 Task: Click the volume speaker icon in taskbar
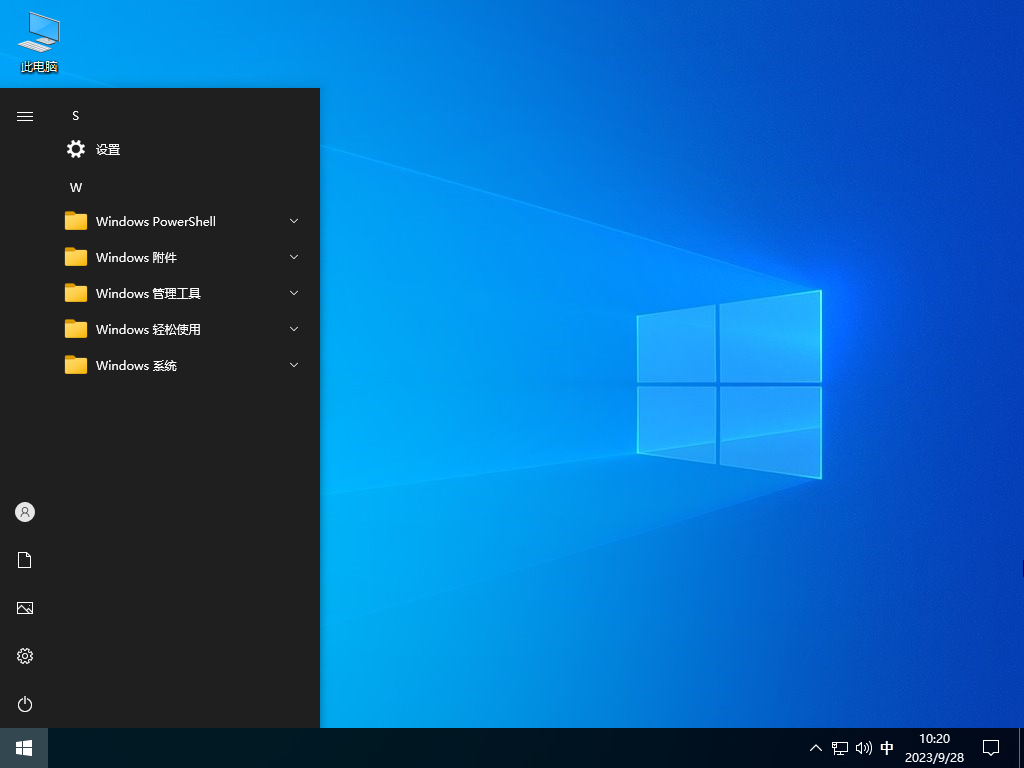pos(863,747)
